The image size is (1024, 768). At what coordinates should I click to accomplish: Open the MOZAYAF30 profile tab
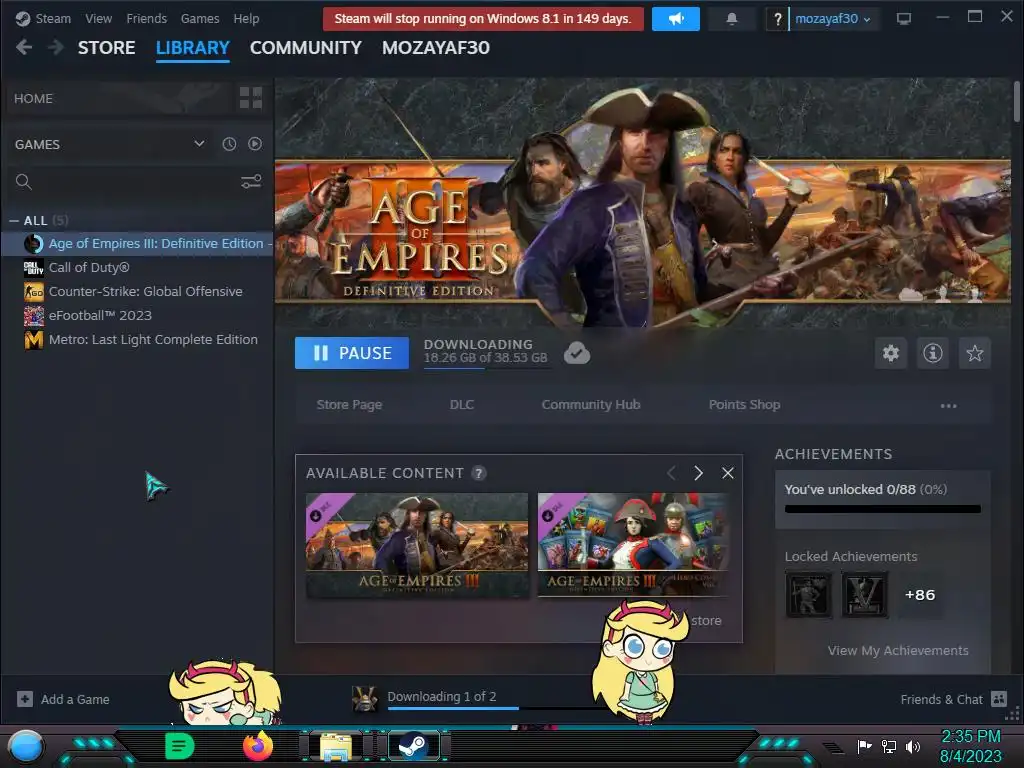pos(436,48)
